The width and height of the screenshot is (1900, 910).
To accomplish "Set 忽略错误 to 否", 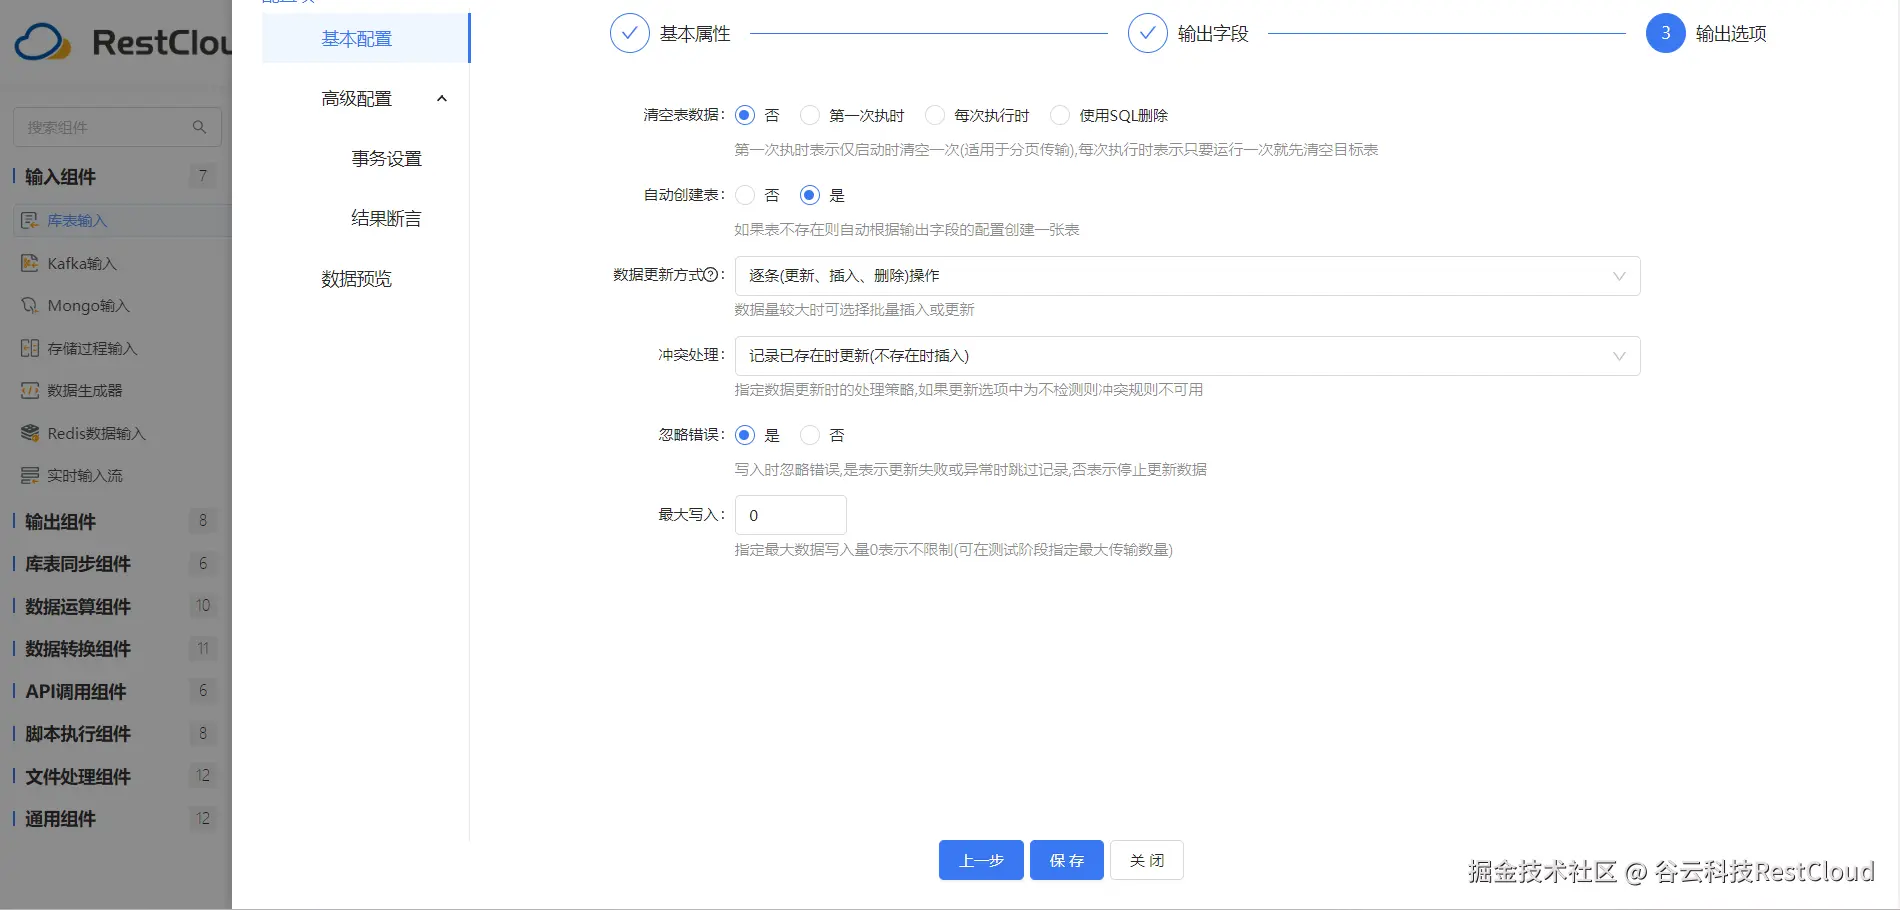I will (810, 435).
